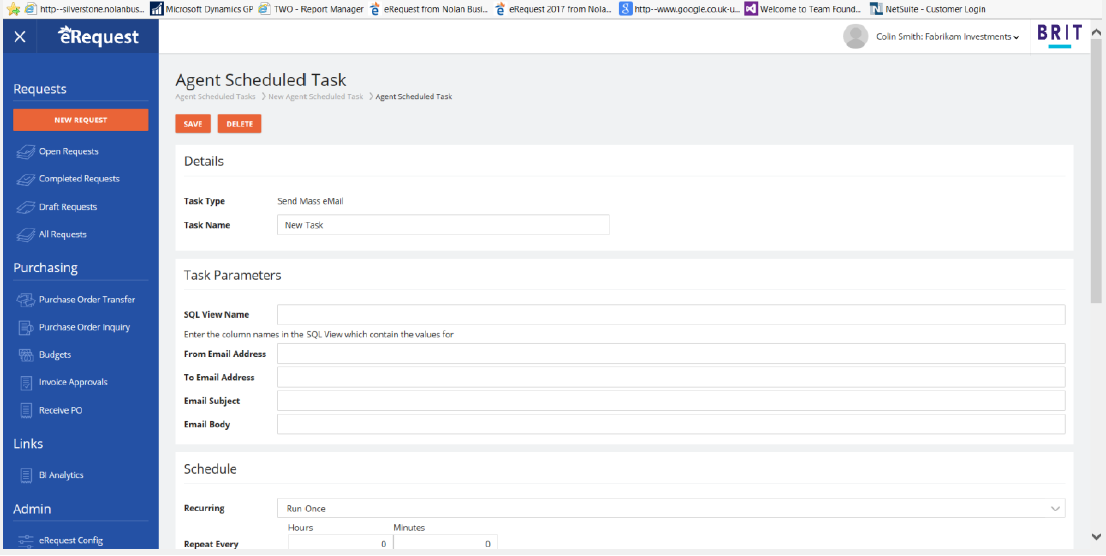
Task: Open the Recurring dropdown
Action: (x=670, y=508)
